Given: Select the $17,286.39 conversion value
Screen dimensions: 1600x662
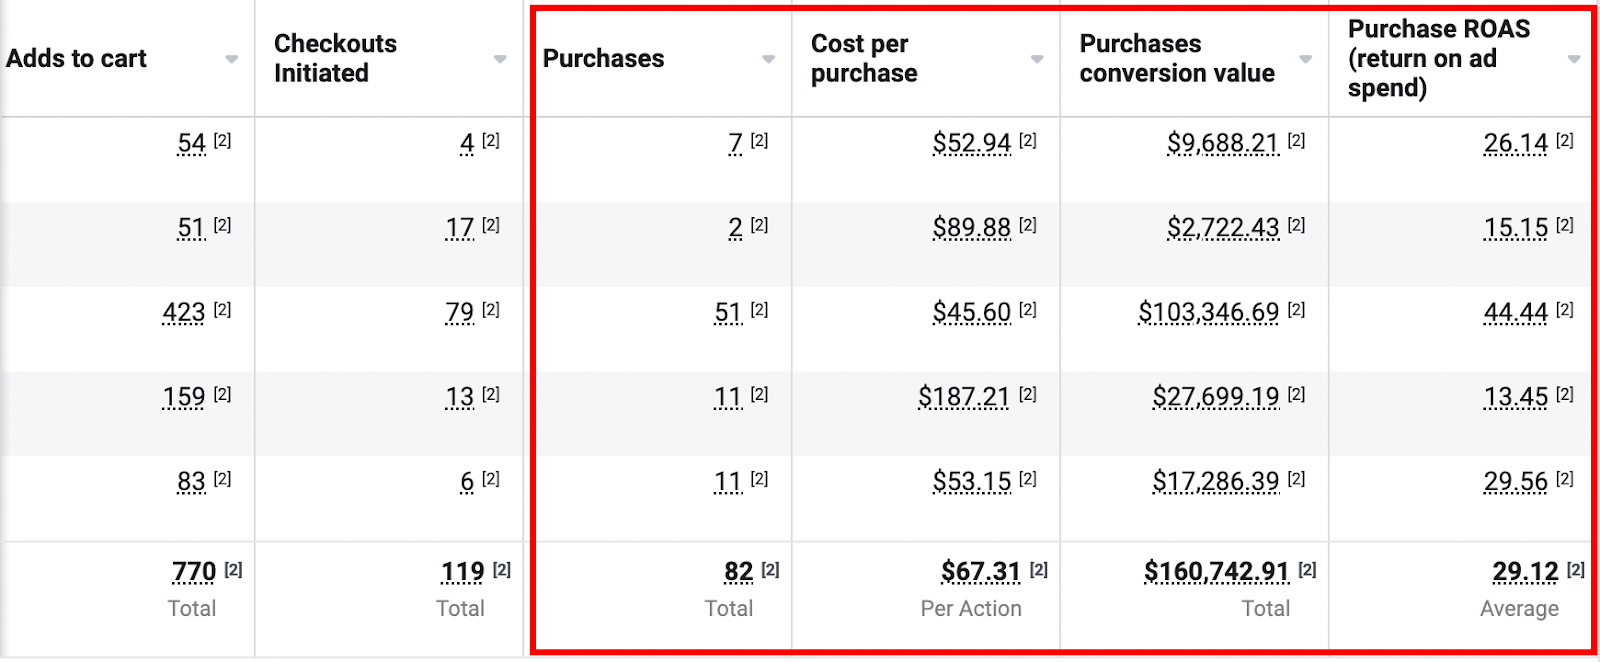Looking at the screenshot, I should tap(1216, 482).
